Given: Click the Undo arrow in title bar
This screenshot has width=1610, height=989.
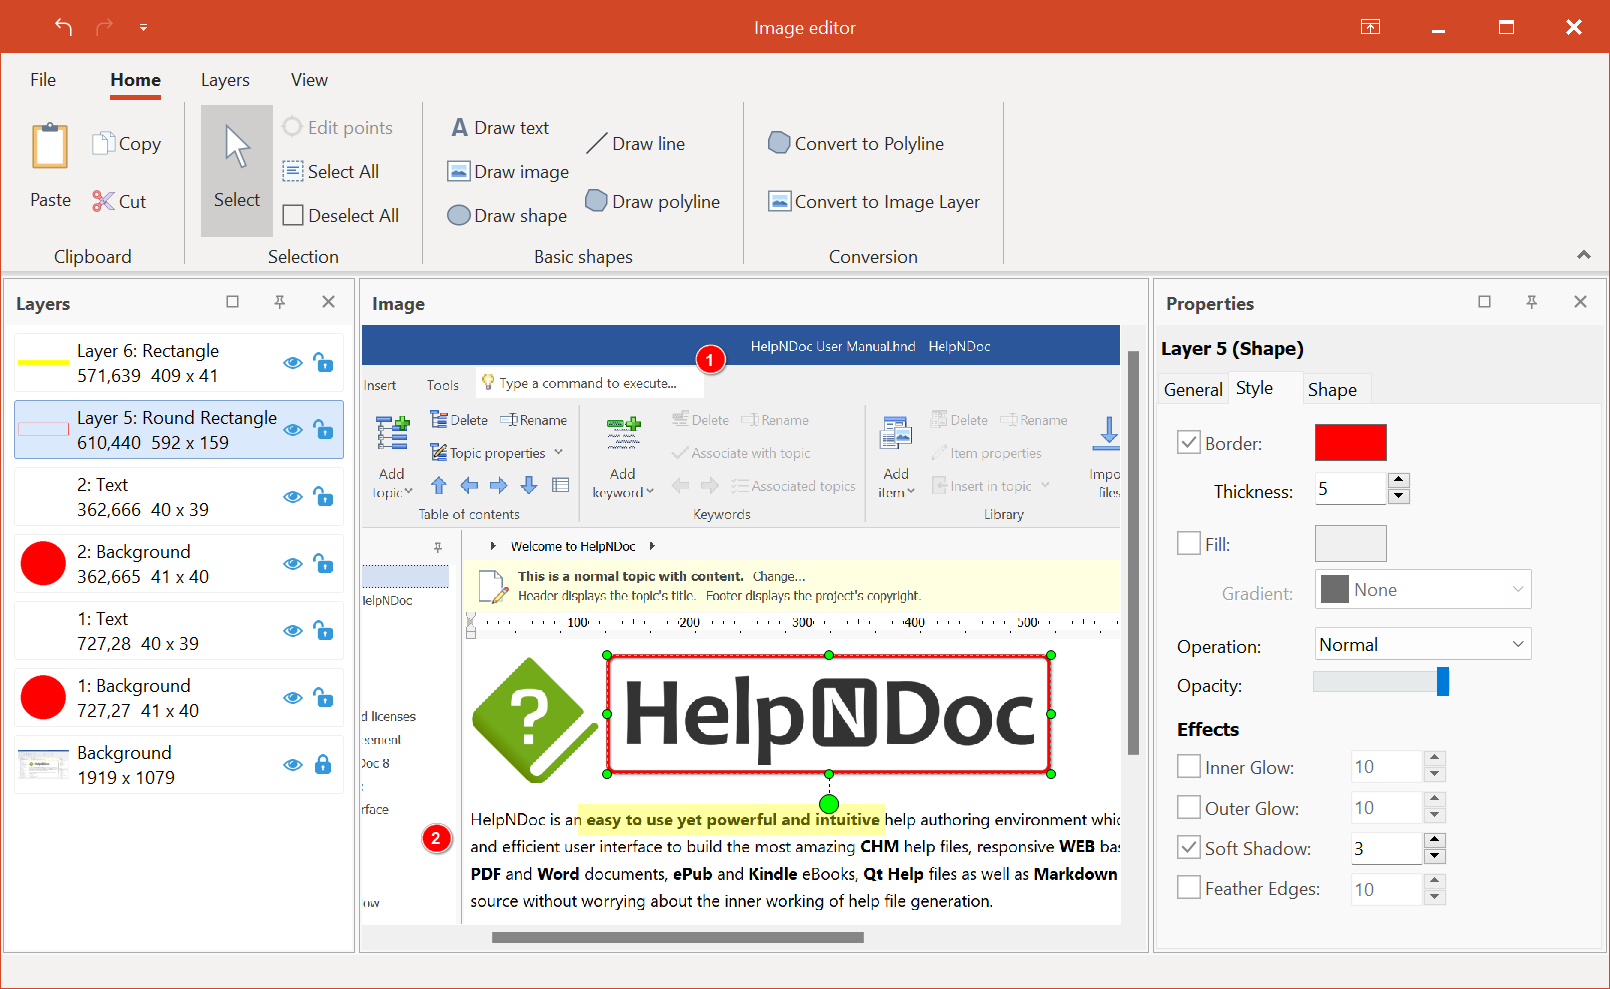Looking at the screenshot, I should click(x=64, y=27).
